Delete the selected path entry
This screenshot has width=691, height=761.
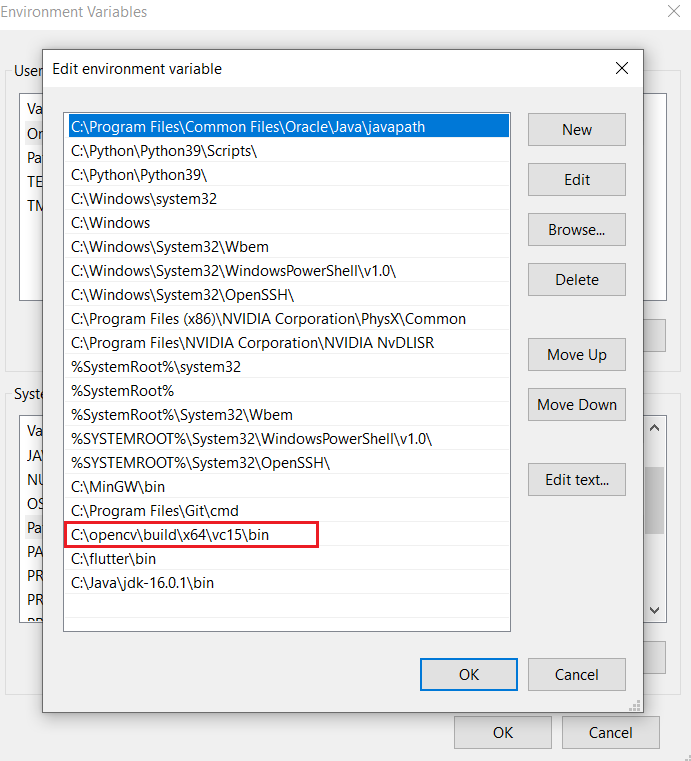pyautogui.click(x=576, y=280)
